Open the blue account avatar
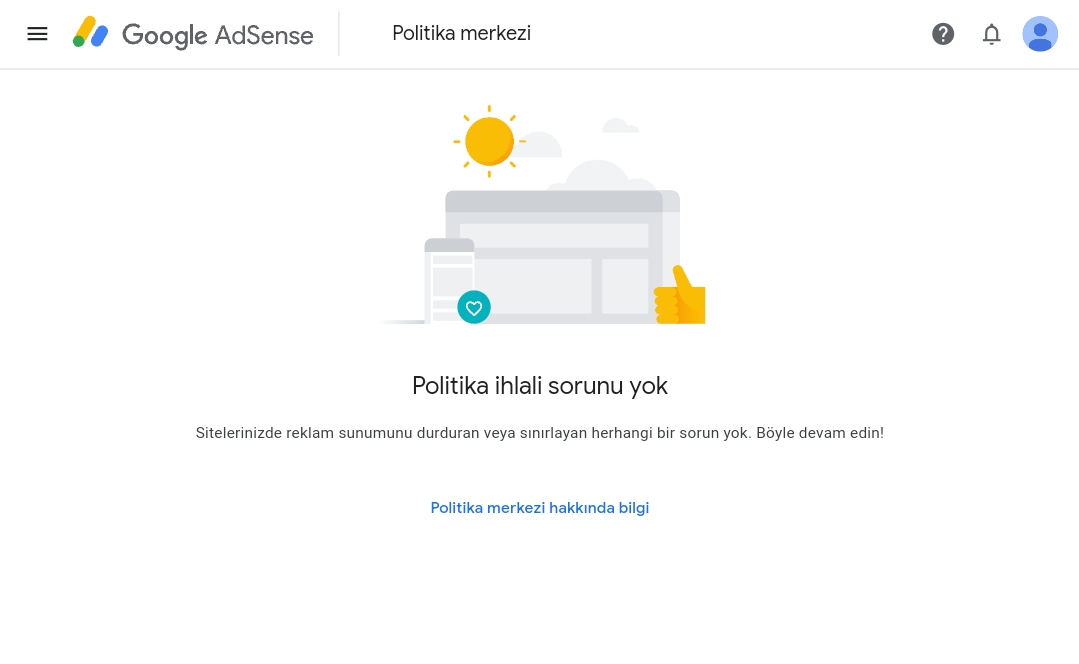The height and width of the screenshot is (664, 1079). pos(1040,34)
